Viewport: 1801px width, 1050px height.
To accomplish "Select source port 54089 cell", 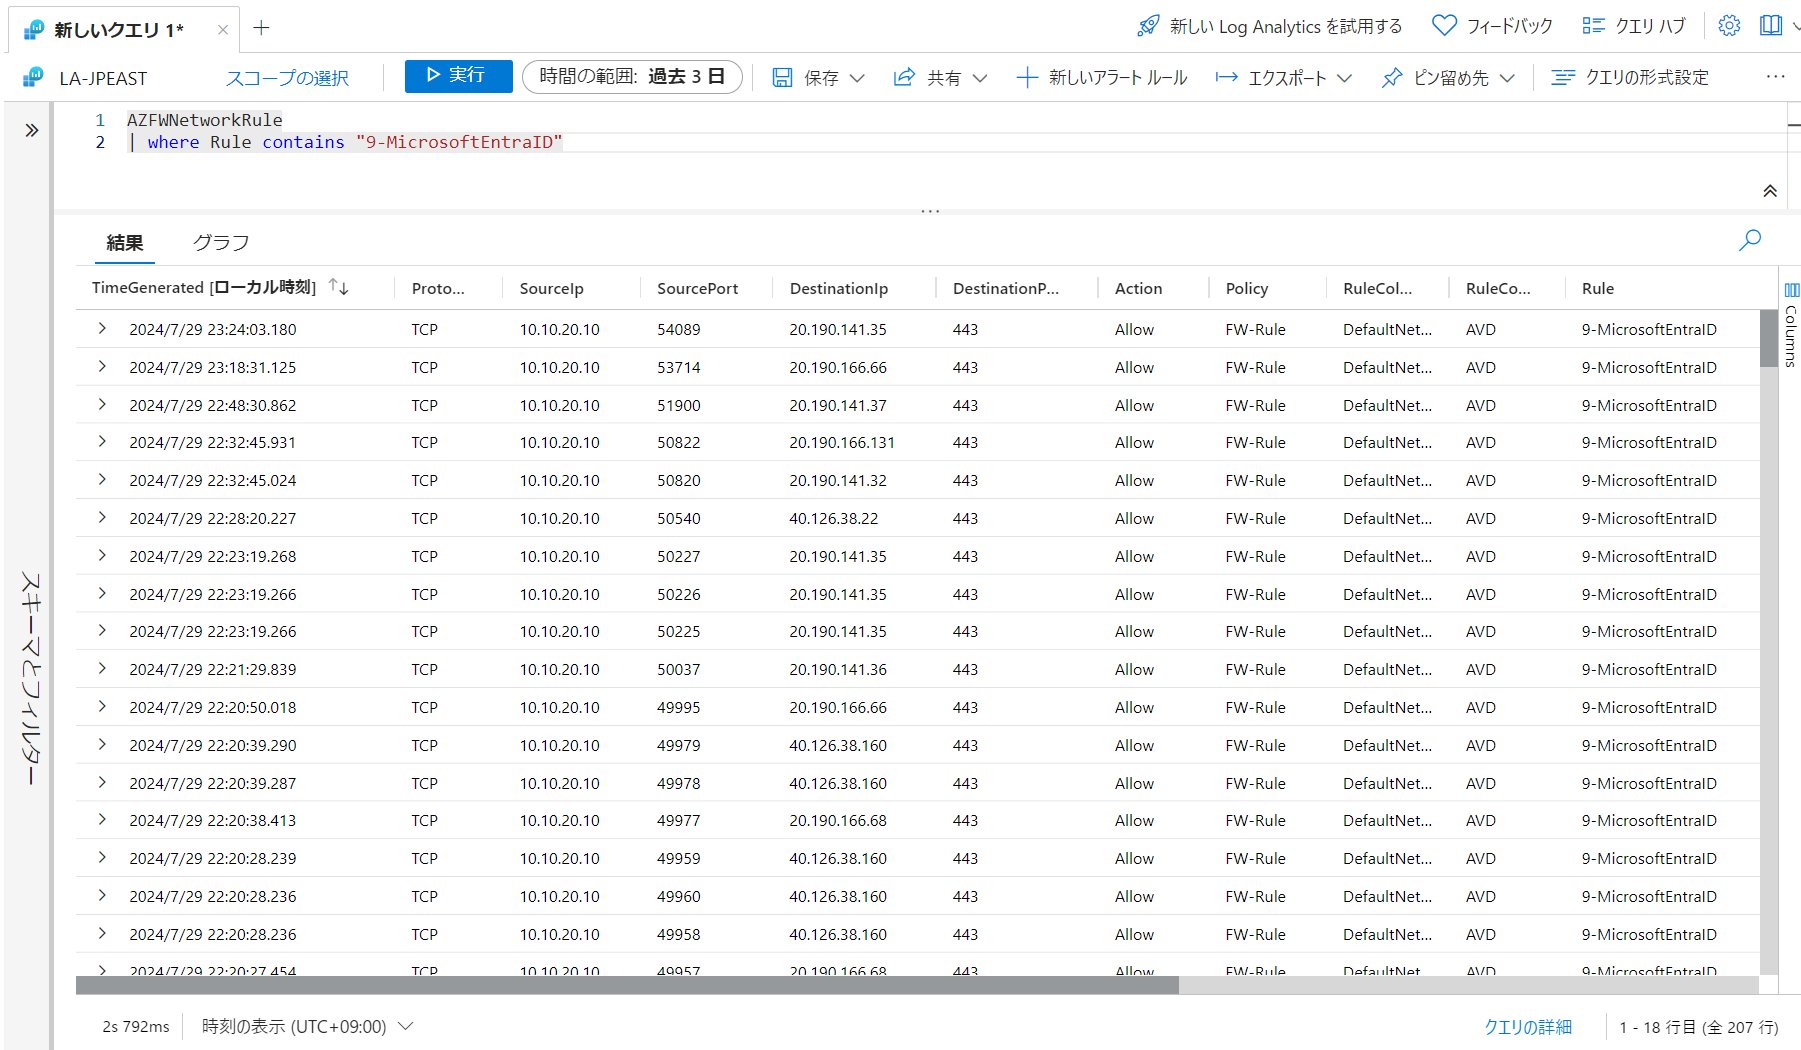I will (x=678, y=329).
